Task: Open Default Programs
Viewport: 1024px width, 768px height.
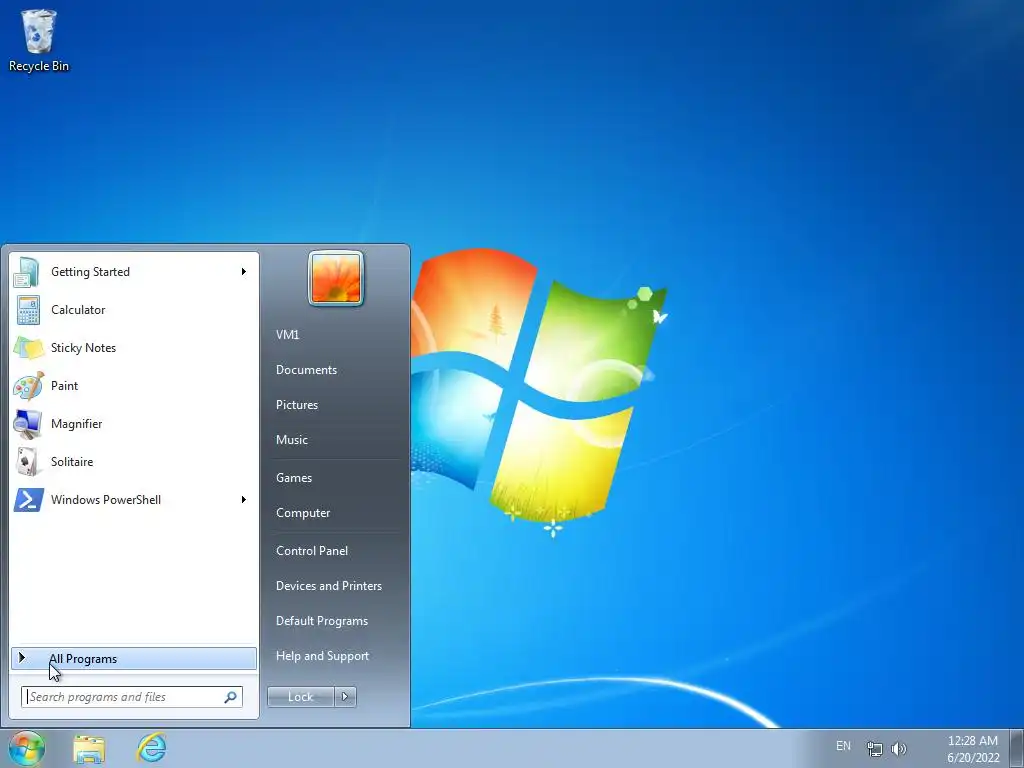Action: click(x=322, y=621)
